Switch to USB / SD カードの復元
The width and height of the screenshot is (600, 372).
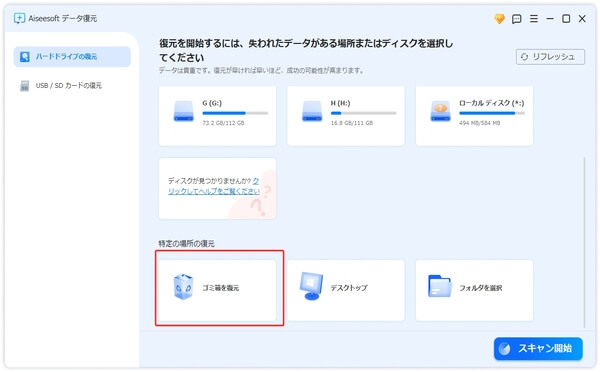72,85
